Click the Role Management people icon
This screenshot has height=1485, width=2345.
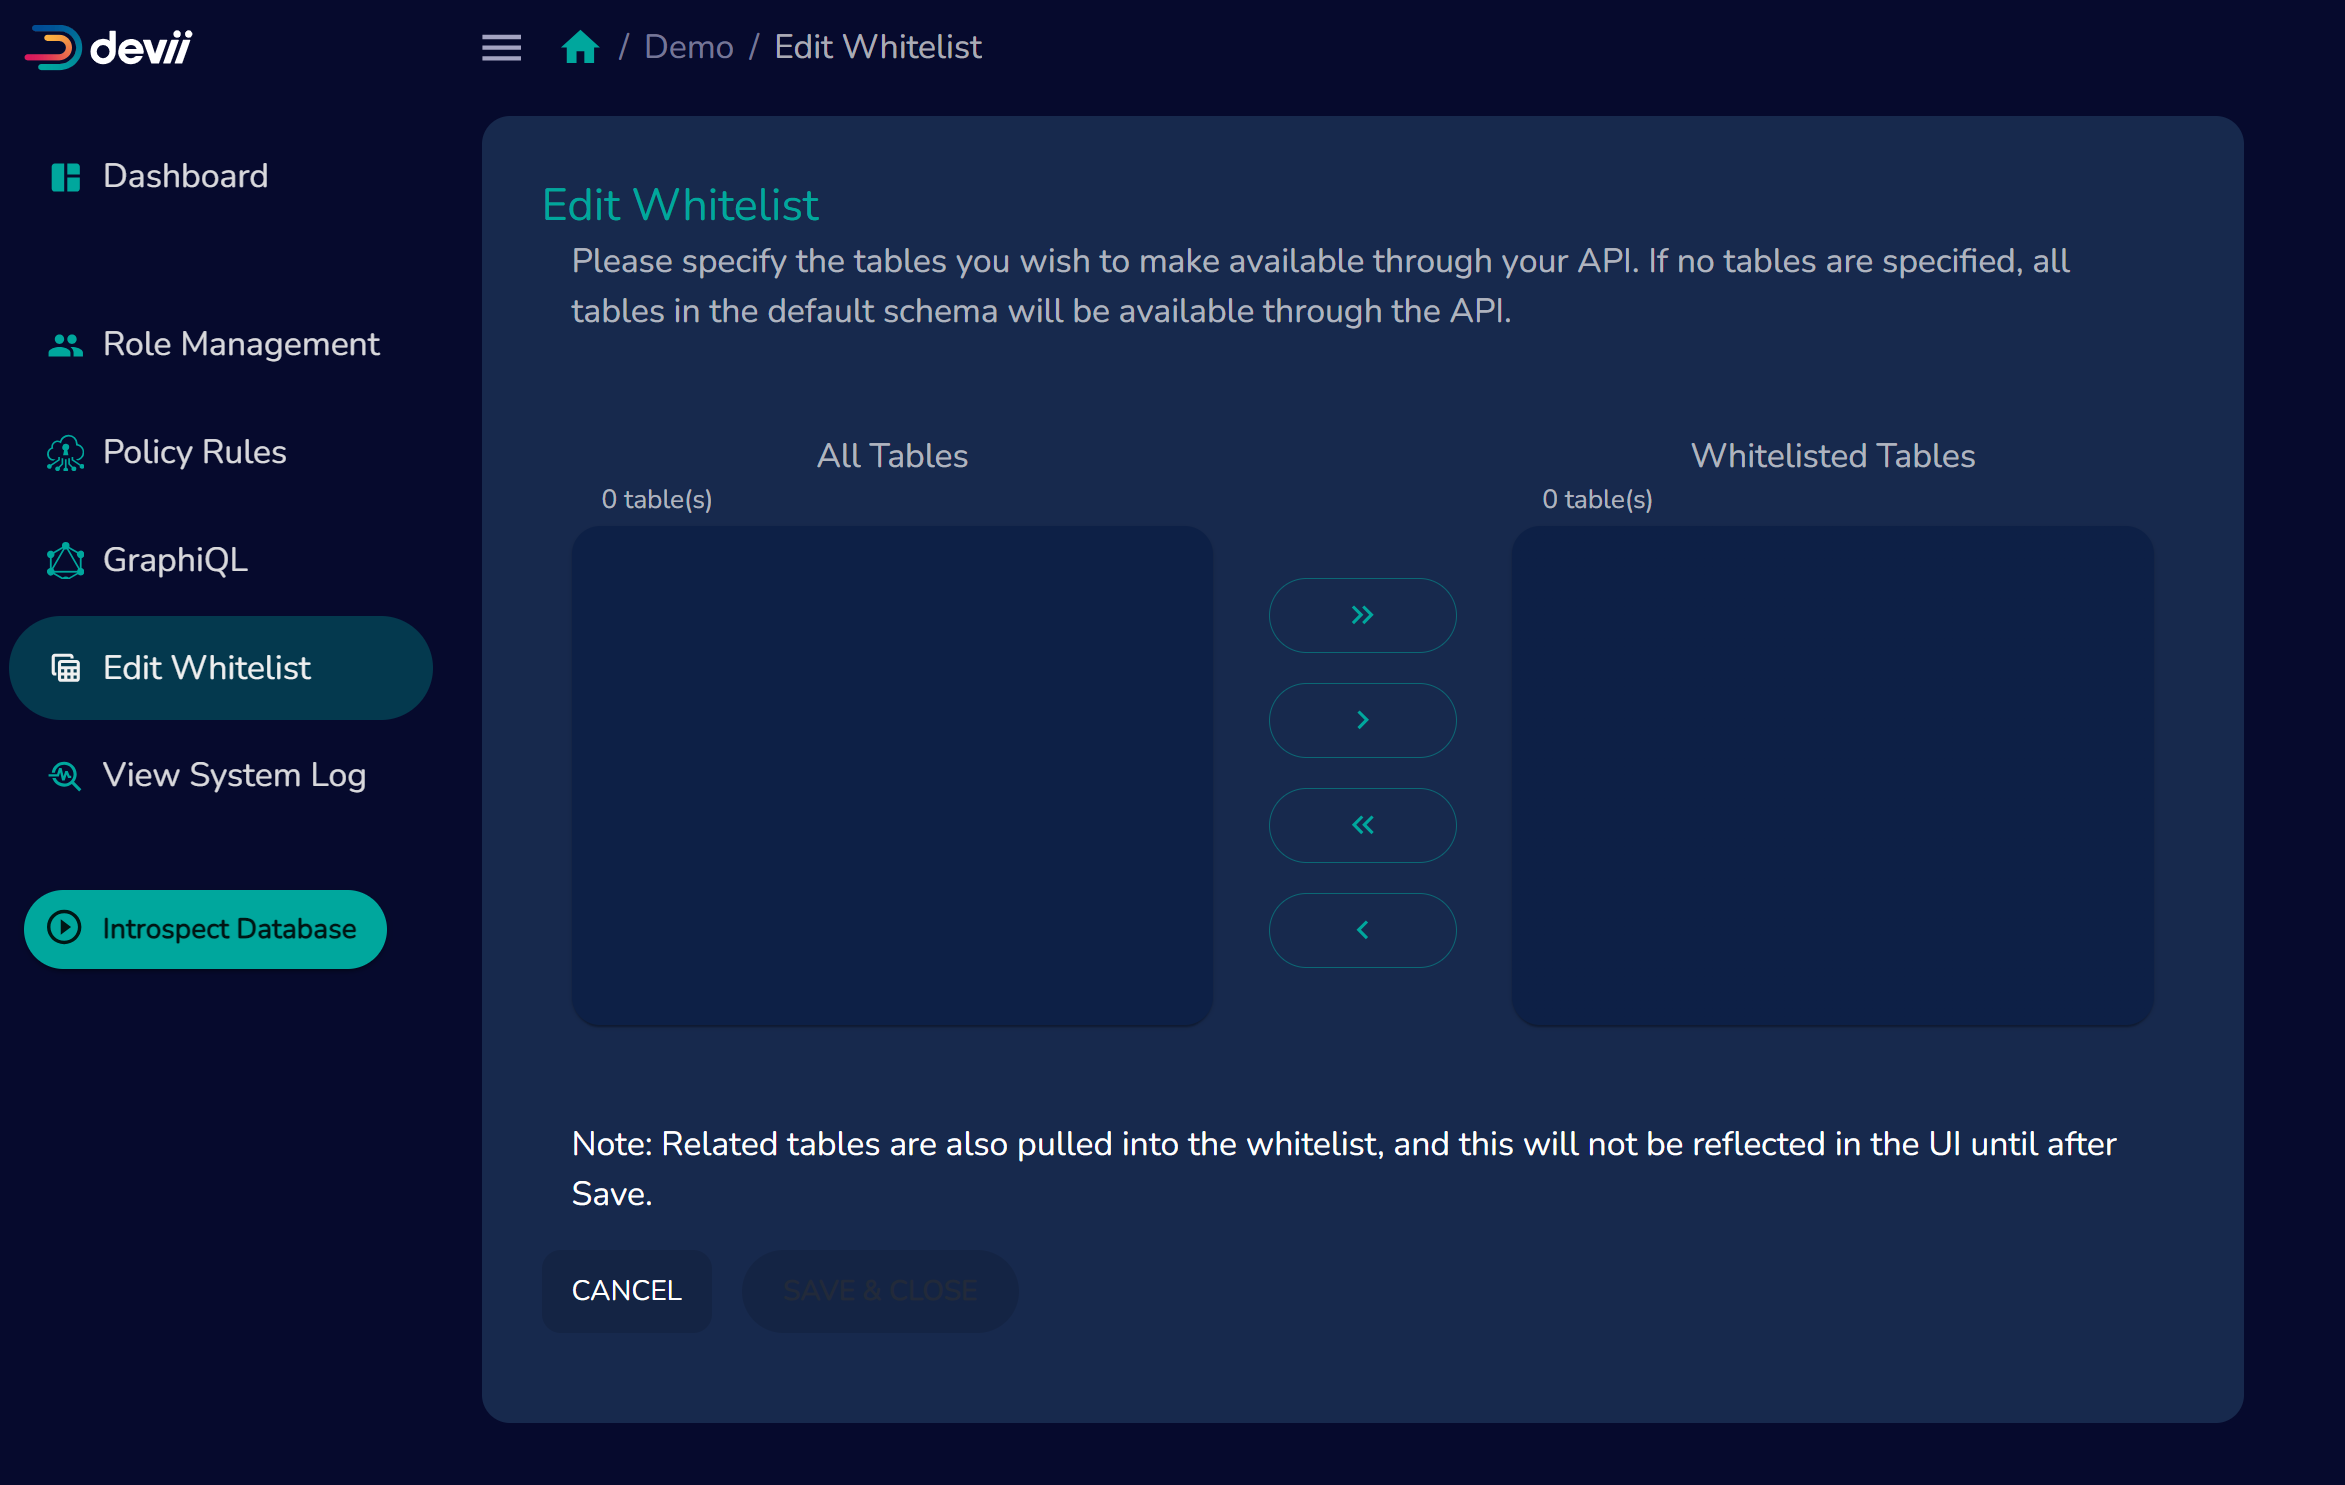(x=66, y=345)
